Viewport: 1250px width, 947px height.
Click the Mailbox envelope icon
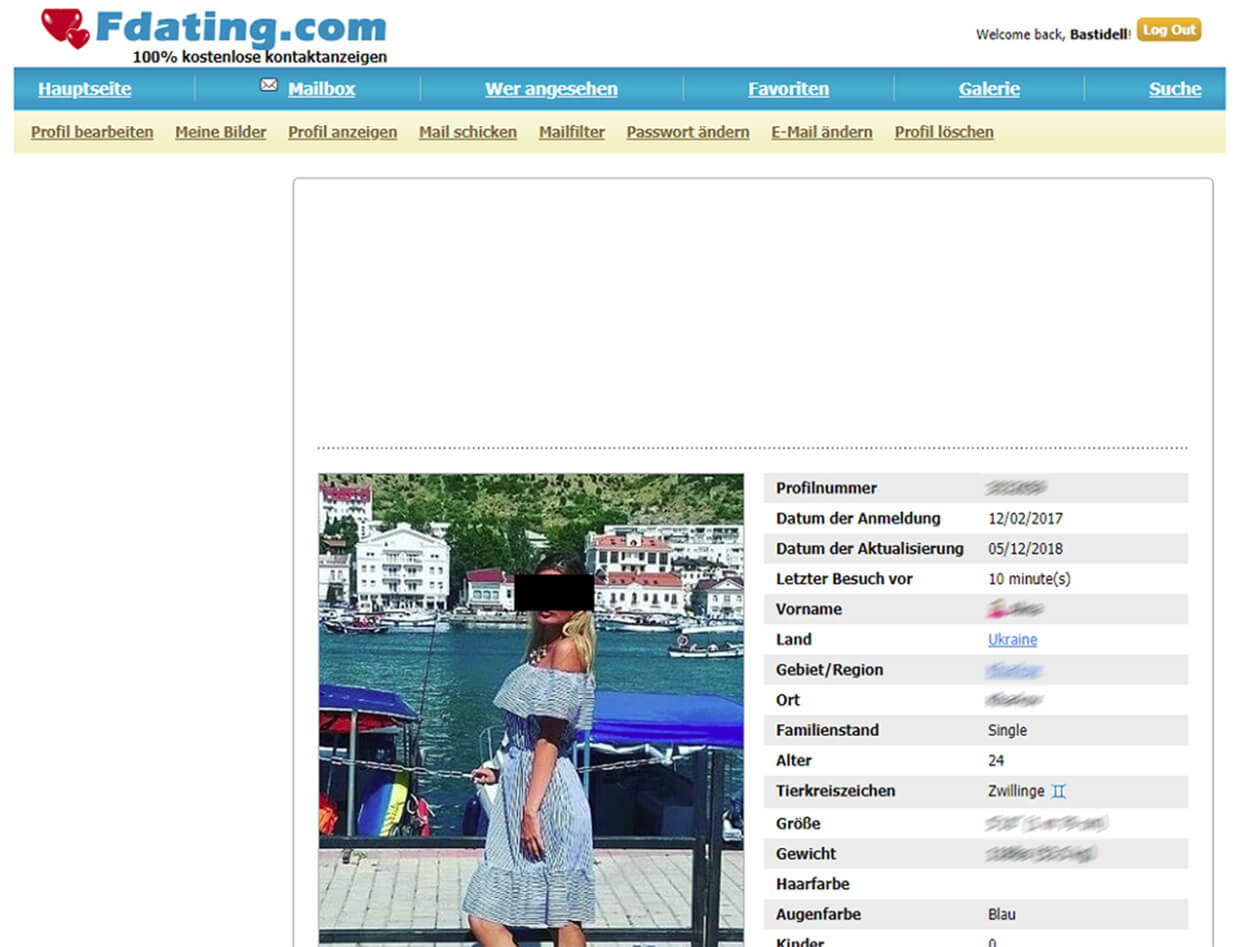tap(269, 85)
